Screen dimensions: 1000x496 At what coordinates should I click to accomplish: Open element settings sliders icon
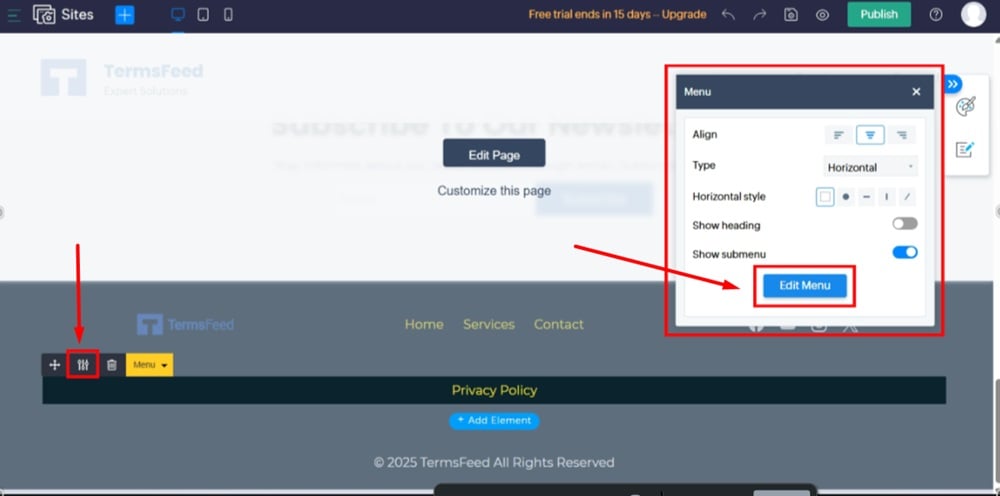(x=83, y=365)
